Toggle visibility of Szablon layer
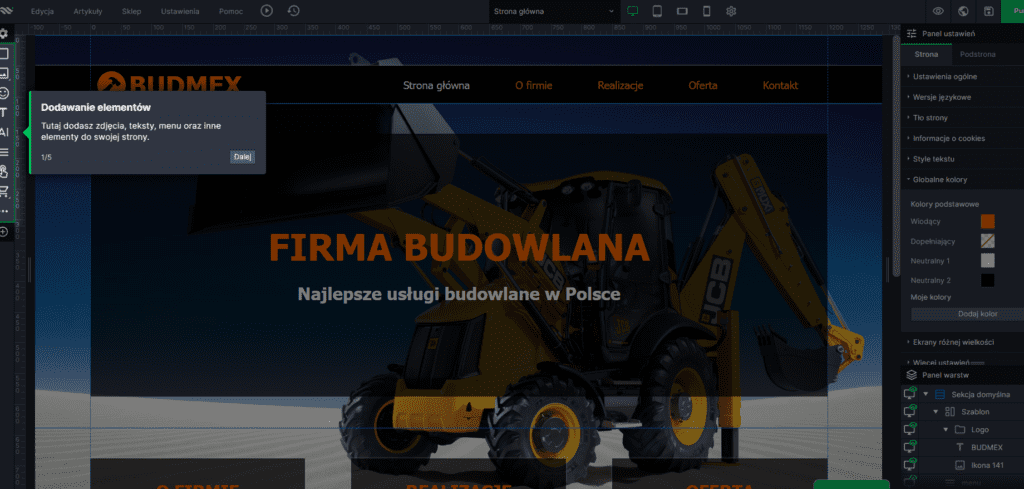Screen dimensions: 1024x489 click(910, 411)
